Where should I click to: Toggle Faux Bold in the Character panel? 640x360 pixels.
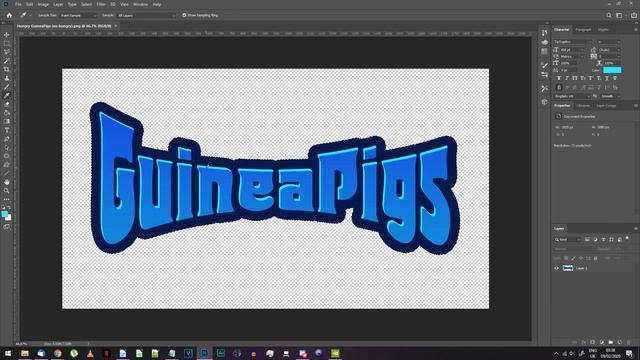tap(559, 78)
